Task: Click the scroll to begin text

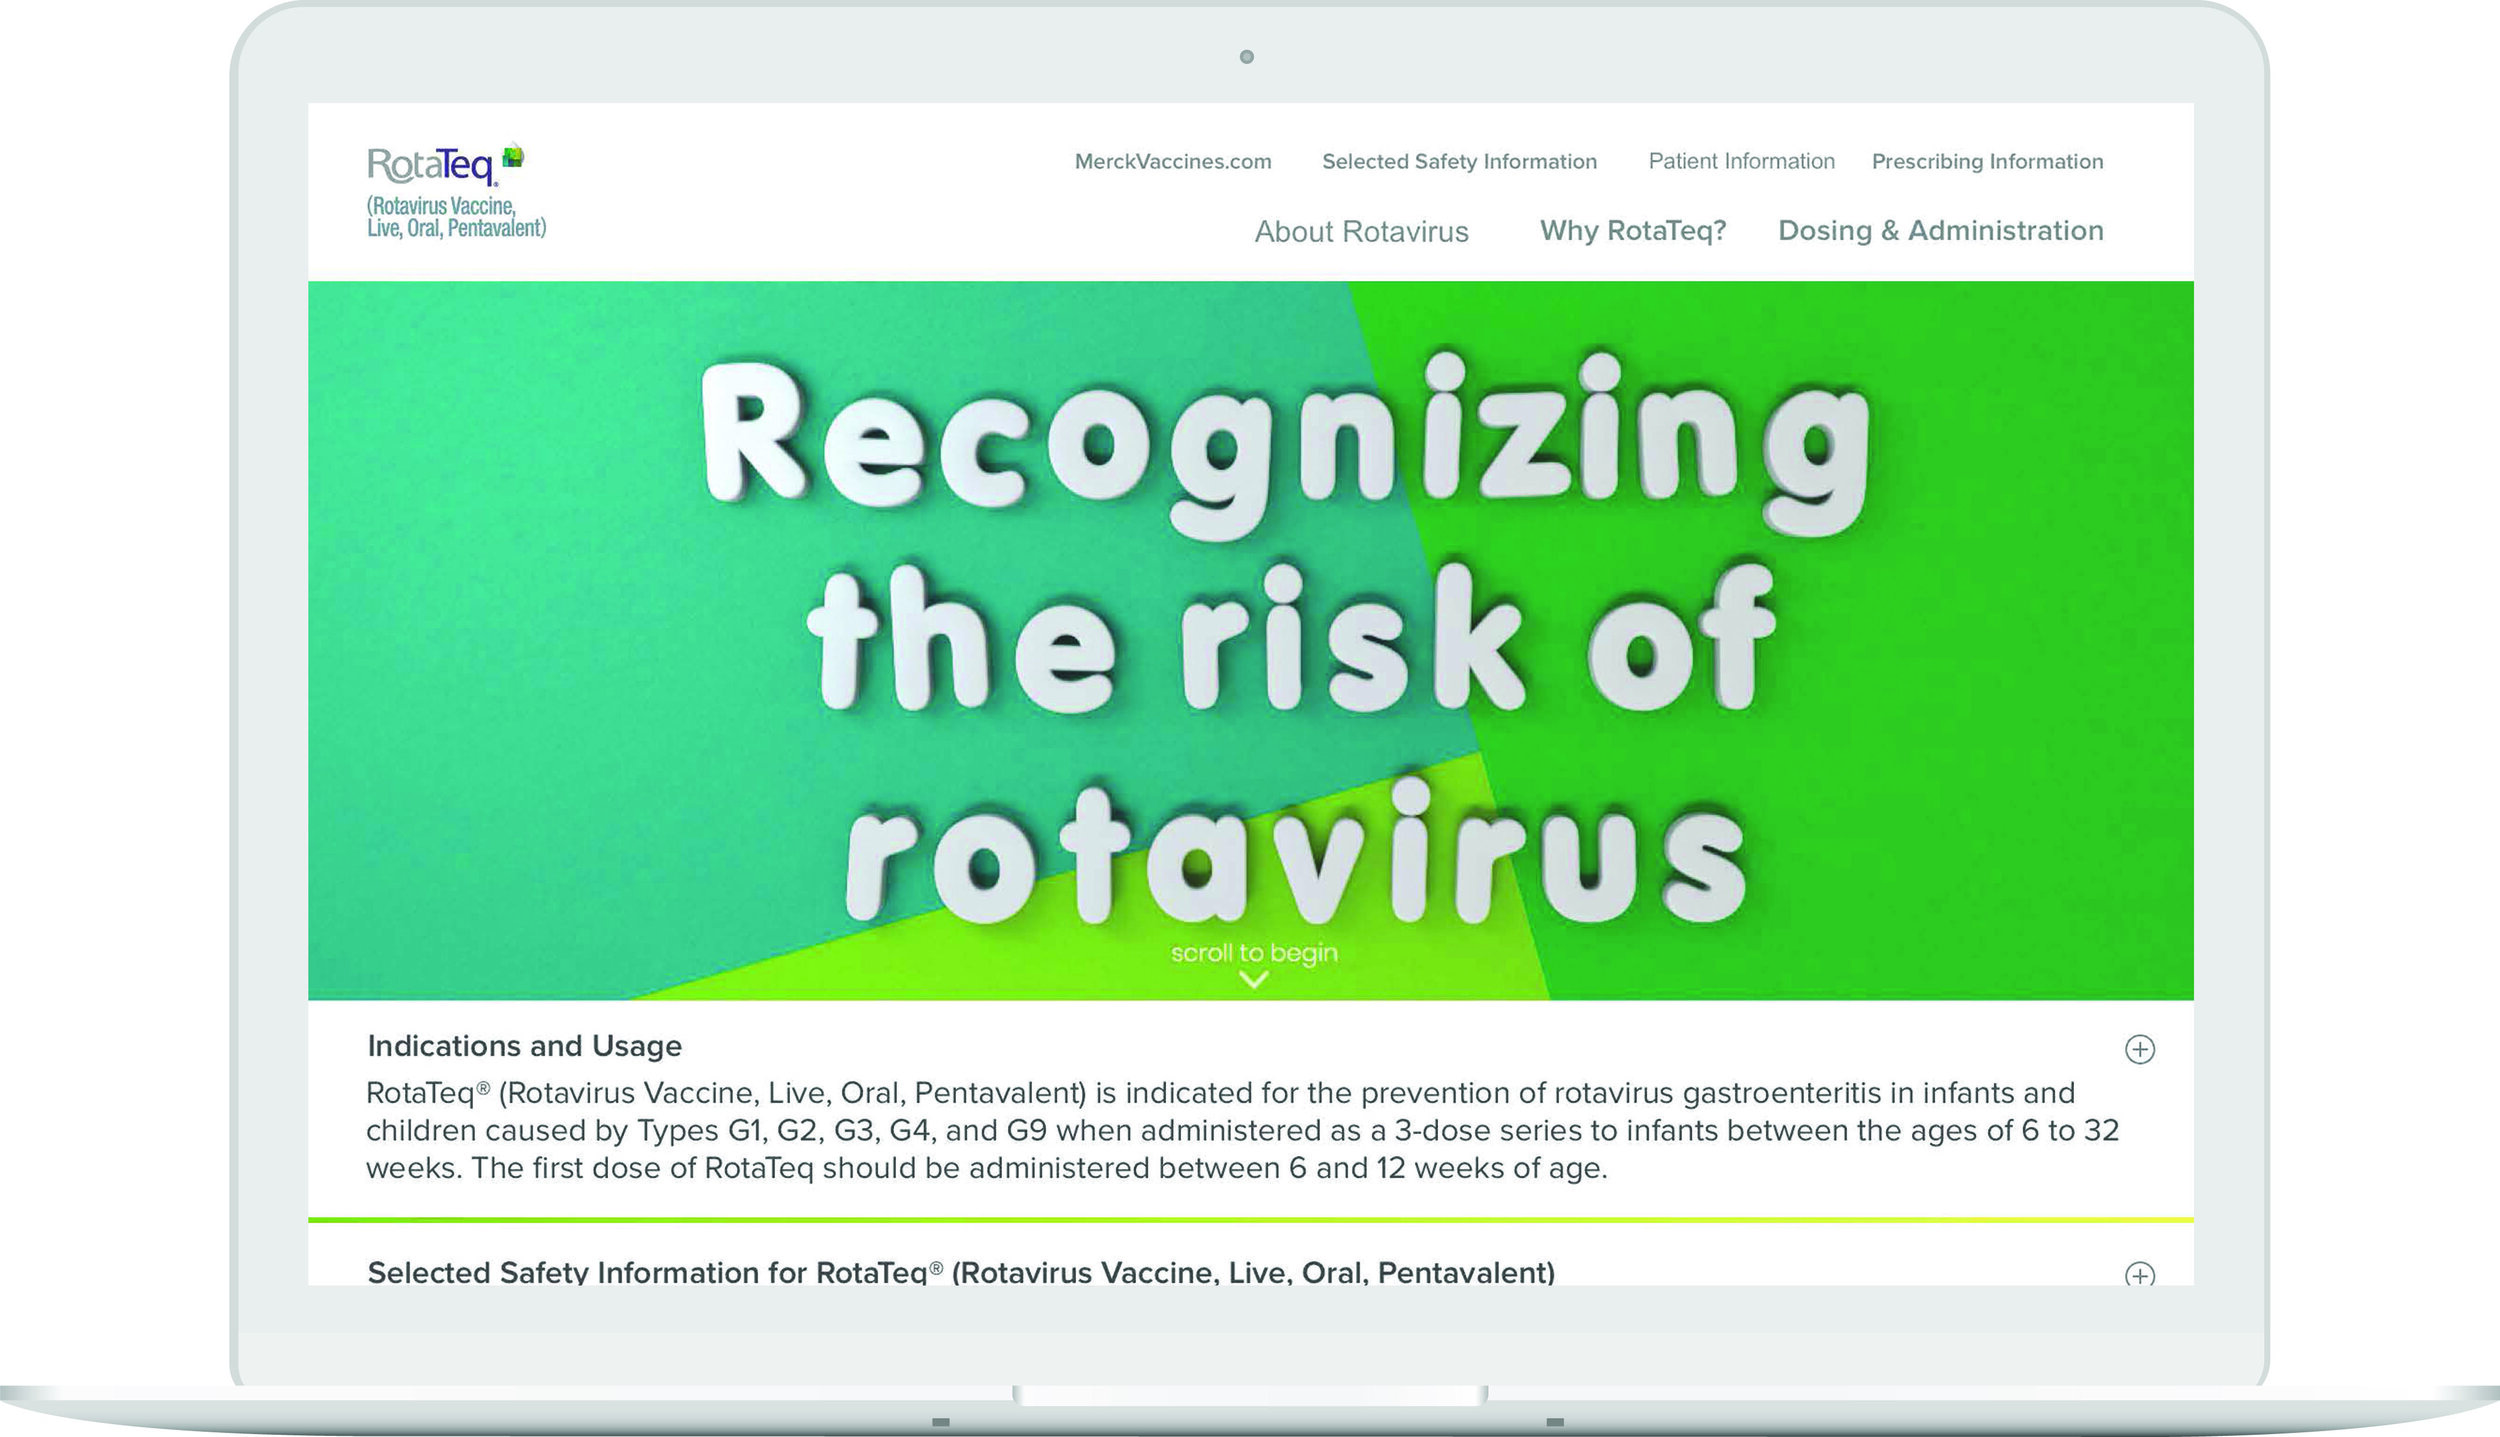Action: [x=1254, y=953]
